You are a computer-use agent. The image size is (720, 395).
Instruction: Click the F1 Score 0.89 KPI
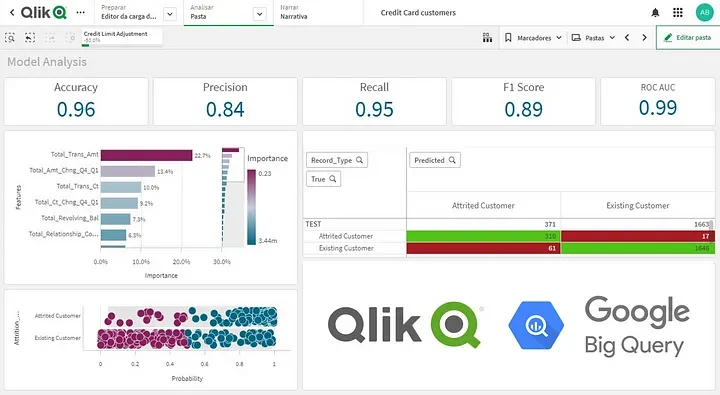tap(523, 101)
